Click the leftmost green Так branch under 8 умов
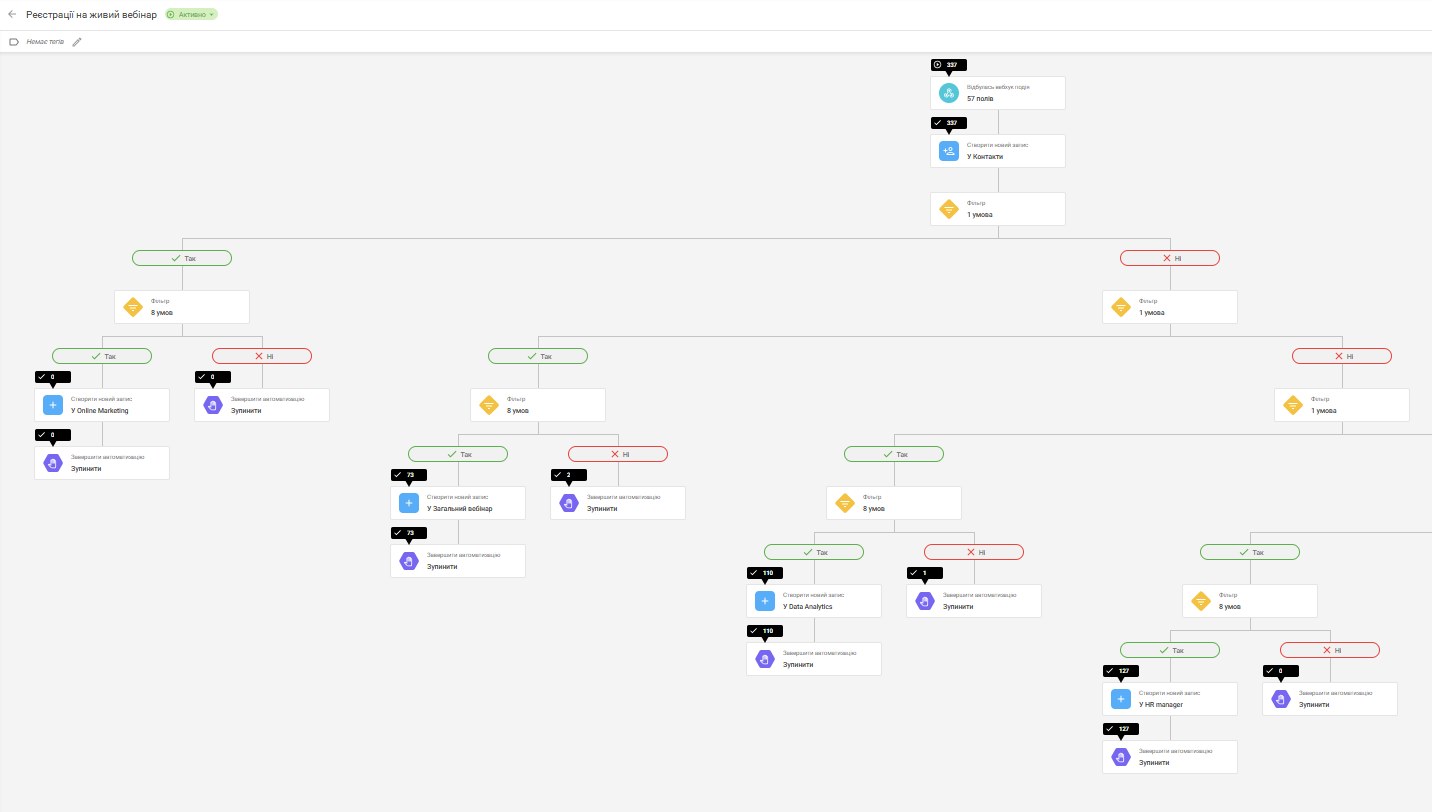Screen dimensions: 1432x812 (102, 356)
